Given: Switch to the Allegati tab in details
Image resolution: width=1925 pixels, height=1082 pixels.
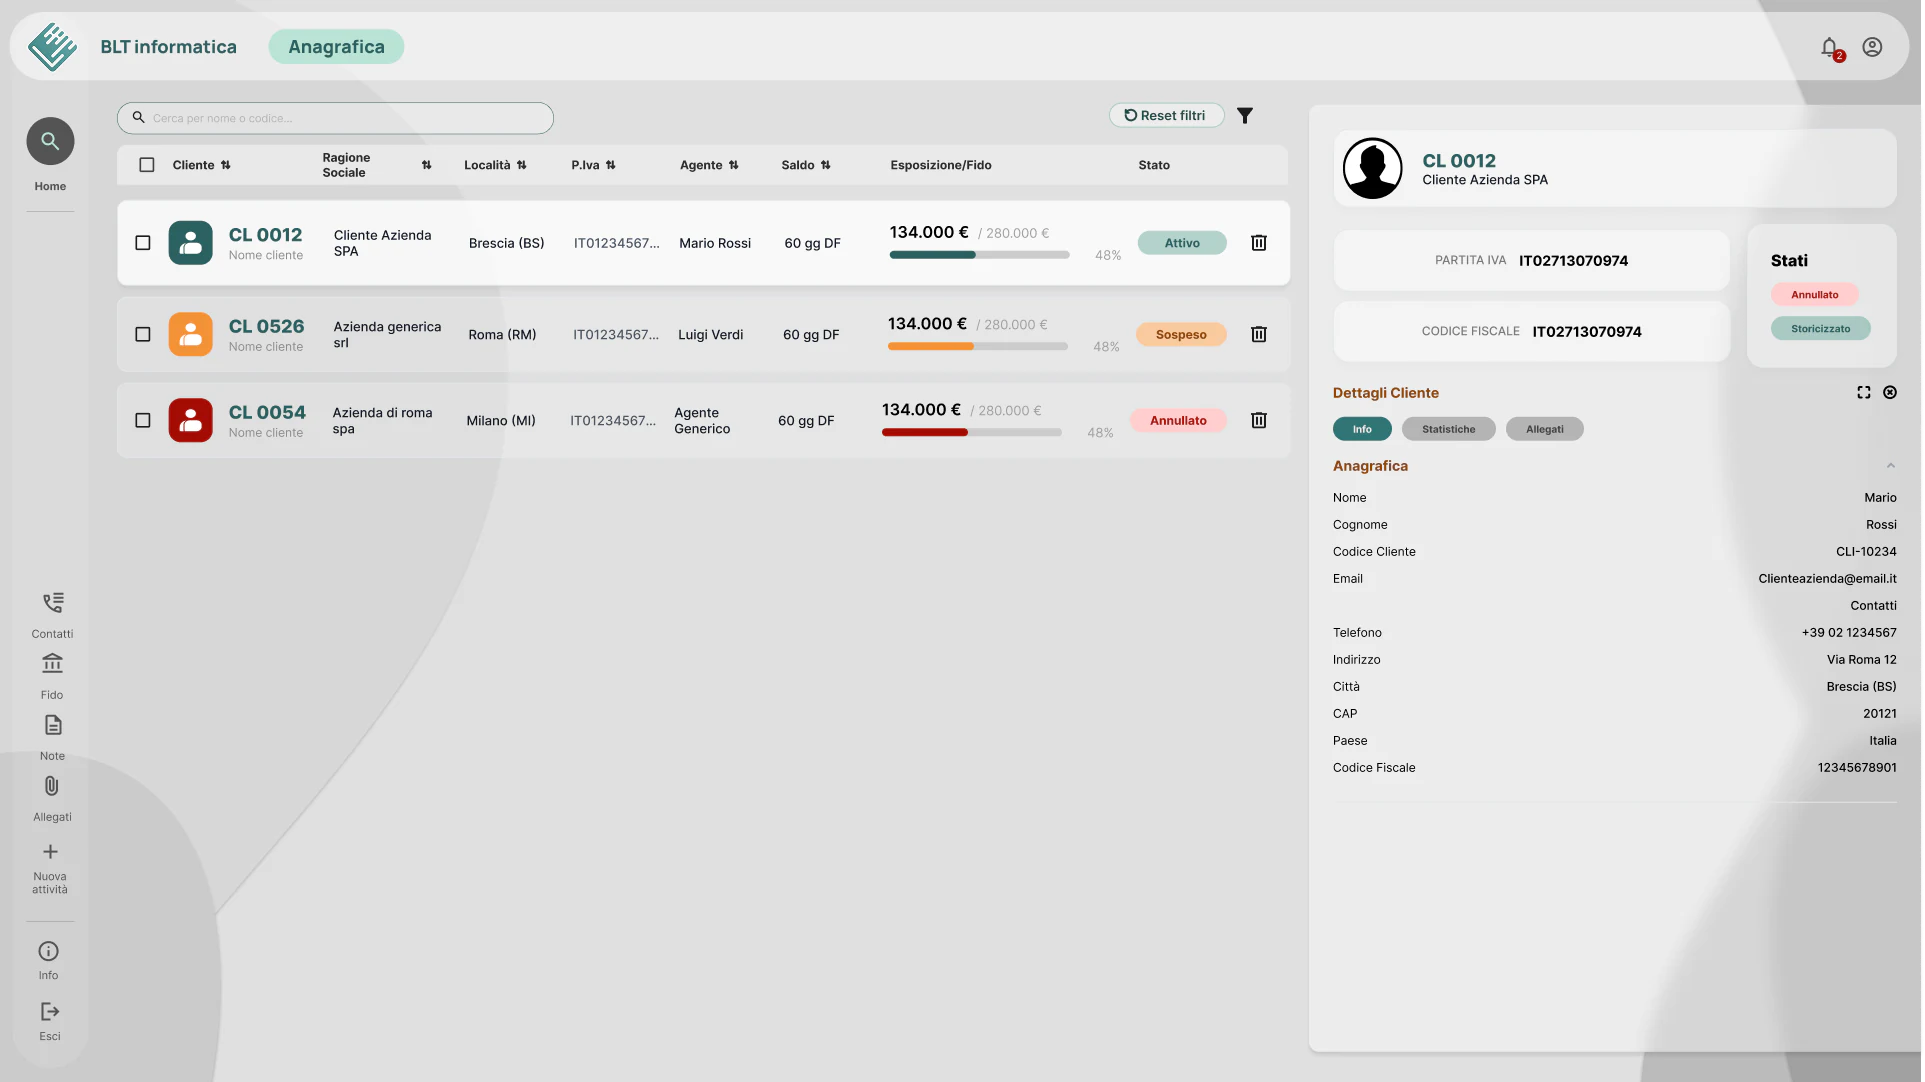Looking at the screenshot, I should coord(1544,429).
